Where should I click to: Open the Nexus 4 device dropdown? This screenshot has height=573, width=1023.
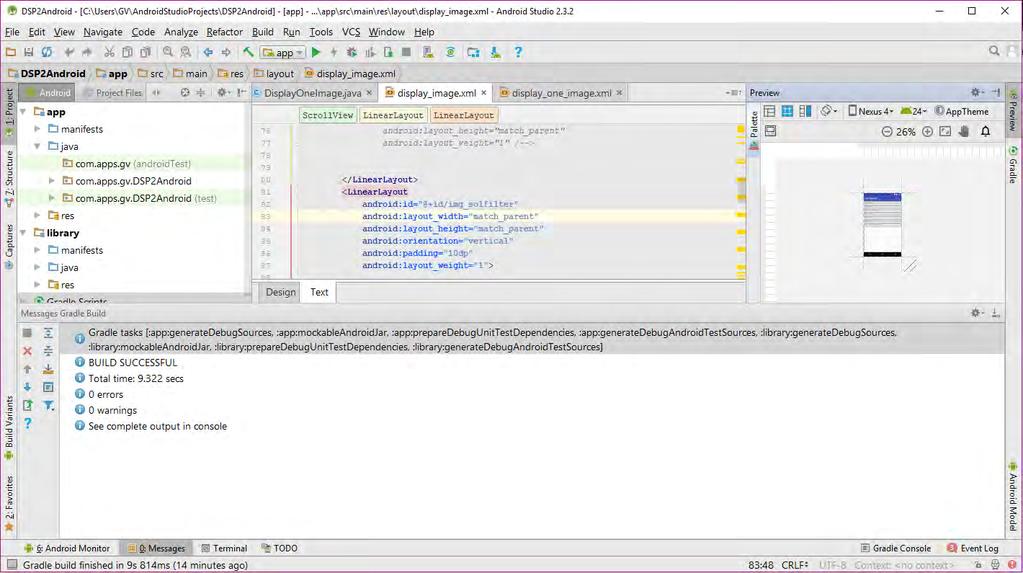click(870, 112)
